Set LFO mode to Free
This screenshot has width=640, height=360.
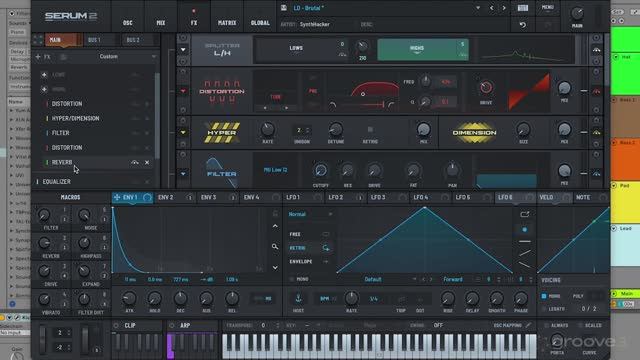(x=309, y=234)
